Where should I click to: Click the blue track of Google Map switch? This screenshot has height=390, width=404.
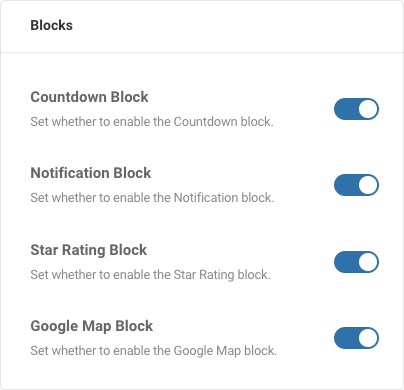(x=346, y=338)
